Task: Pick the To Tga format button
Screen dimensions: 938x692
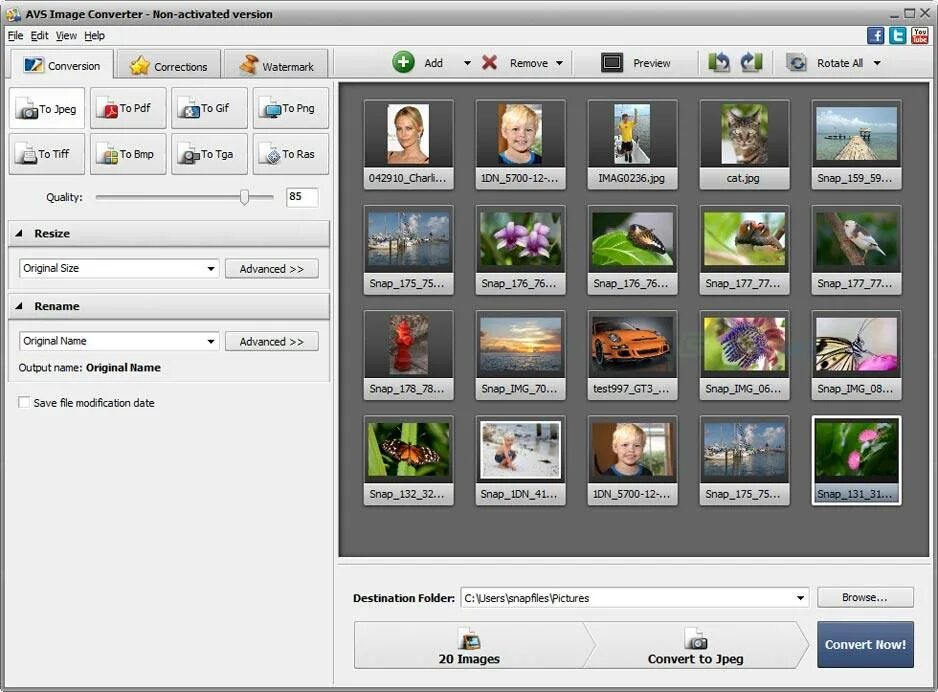Action: 209,154
